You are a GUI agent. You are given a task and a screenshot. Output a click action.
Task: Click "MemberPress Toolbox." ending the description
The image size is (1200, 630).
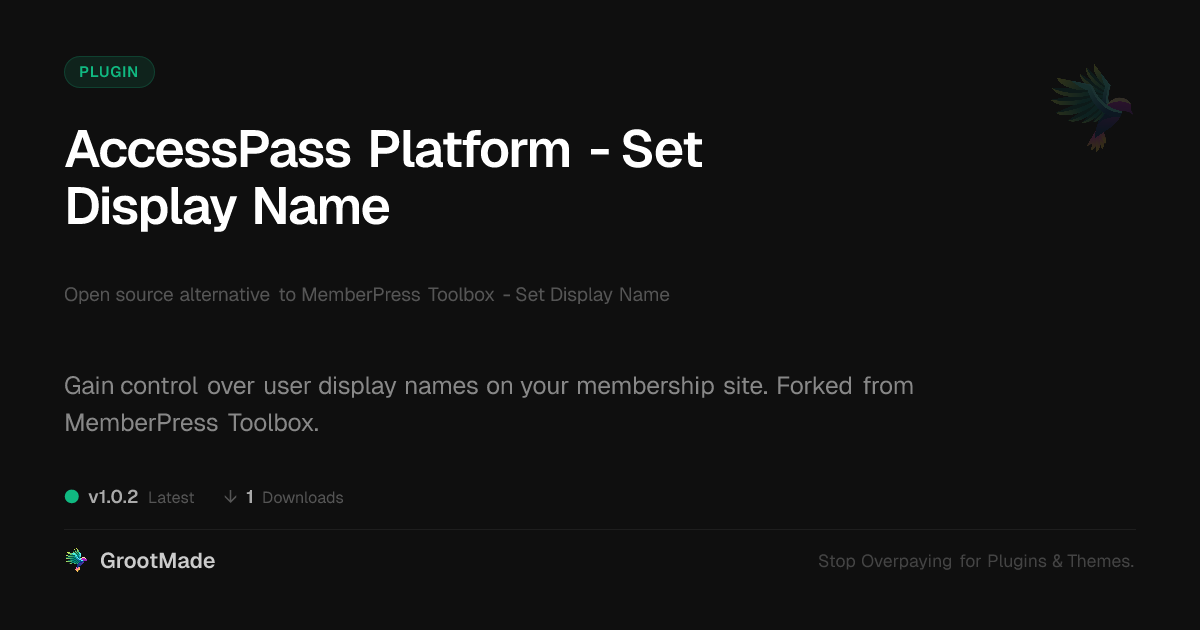point(191,422)
